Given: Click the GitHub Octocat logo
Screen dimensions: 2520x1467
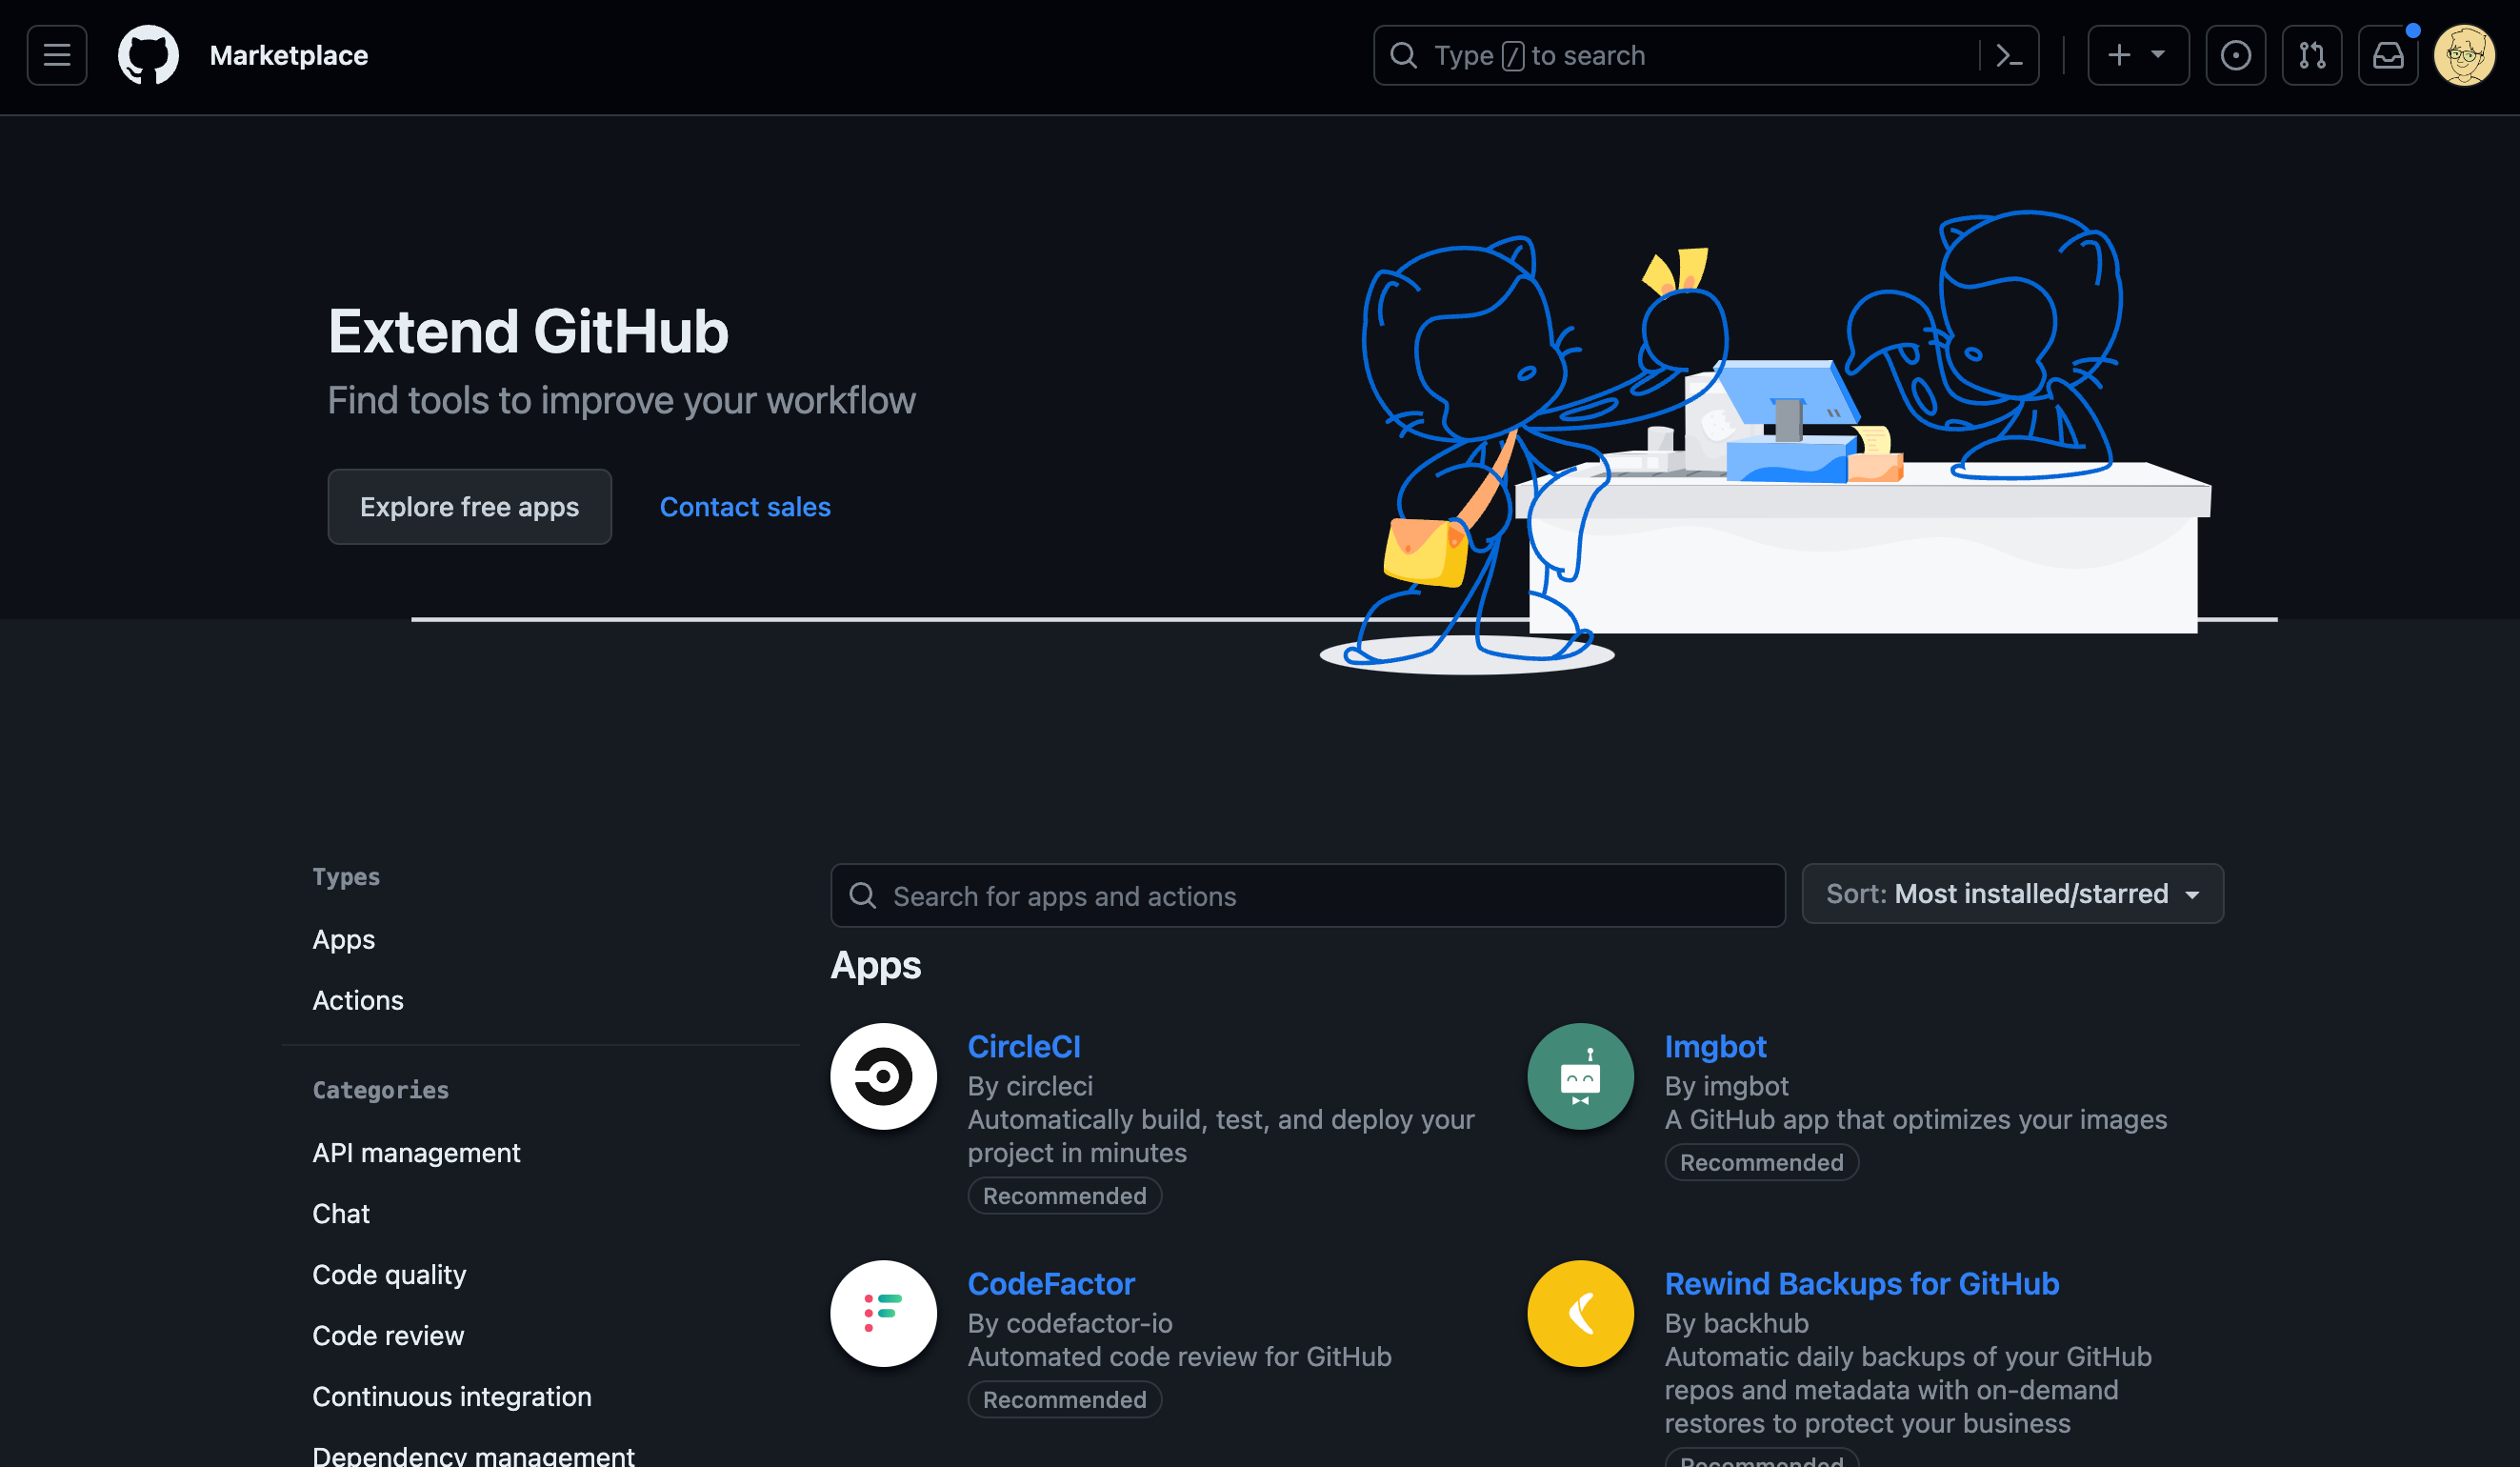Looking at the screenshot, I should point(148,55).
